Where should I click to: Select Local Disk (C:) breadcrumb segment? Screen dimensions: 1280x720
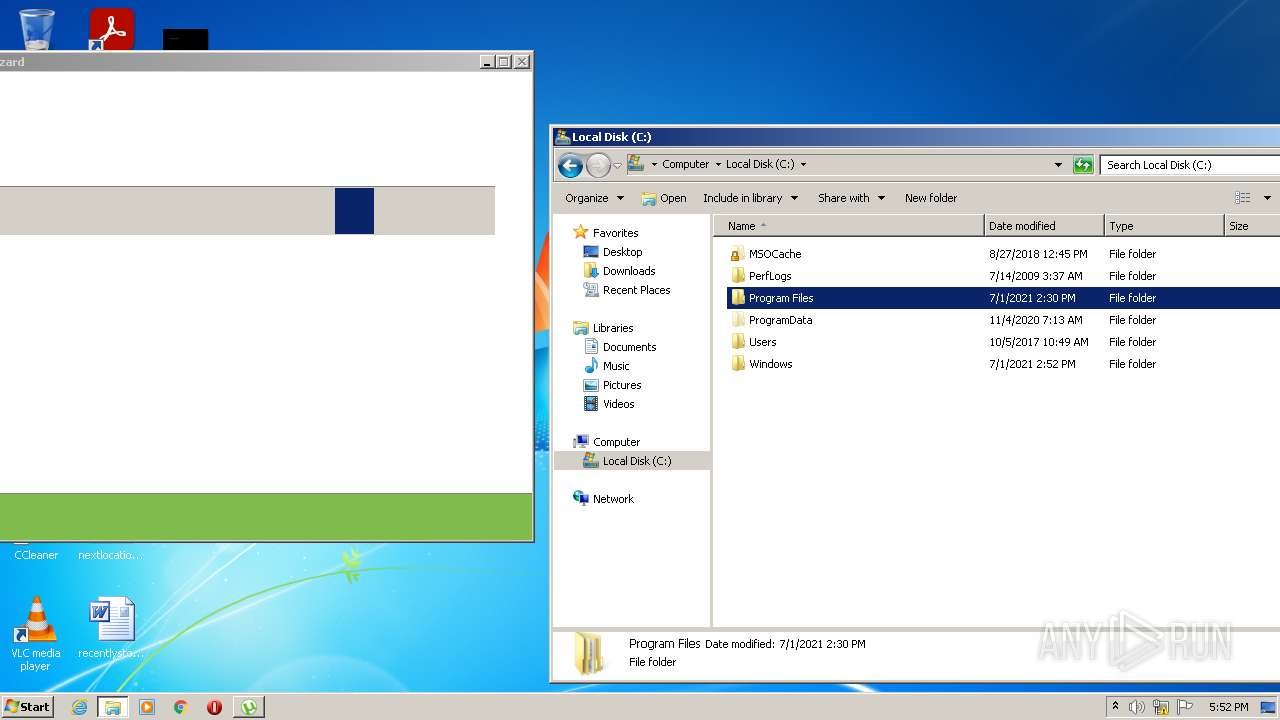click(760, 165)
